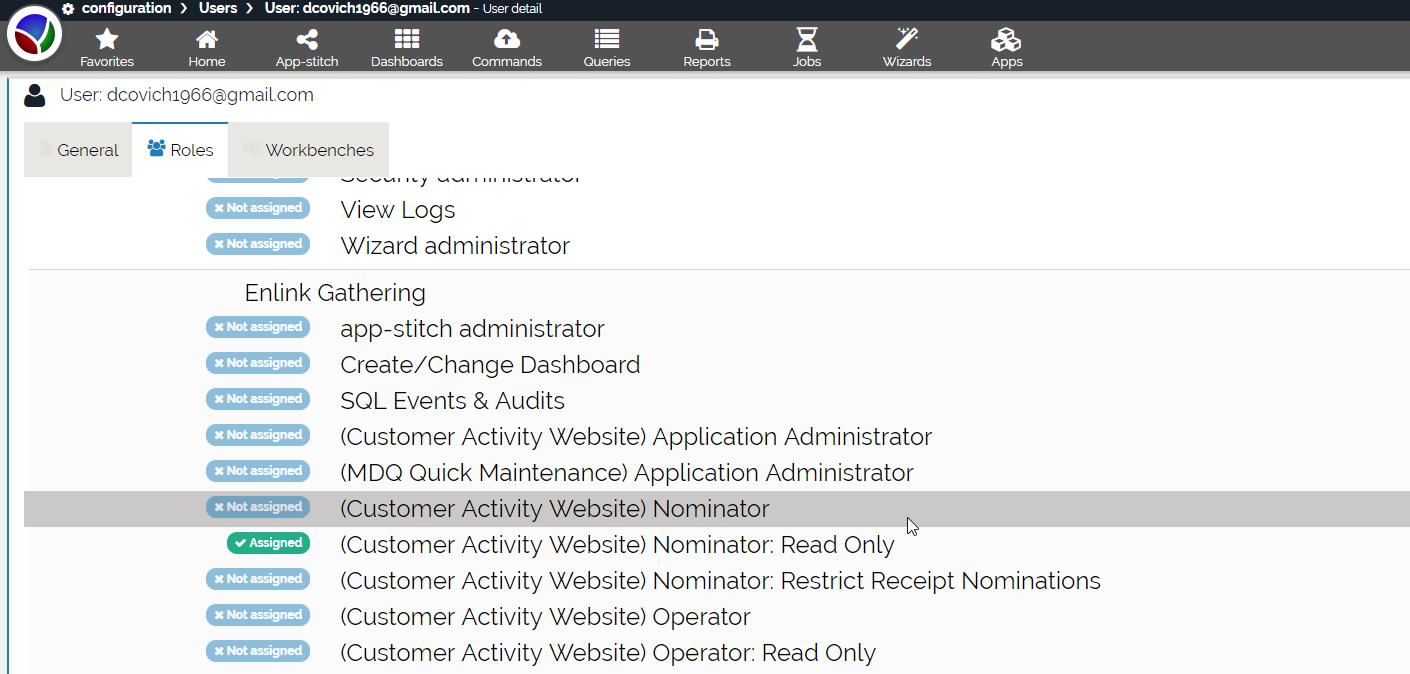
Task: Click the application logo in top-left corner
Action: (34, 33)
